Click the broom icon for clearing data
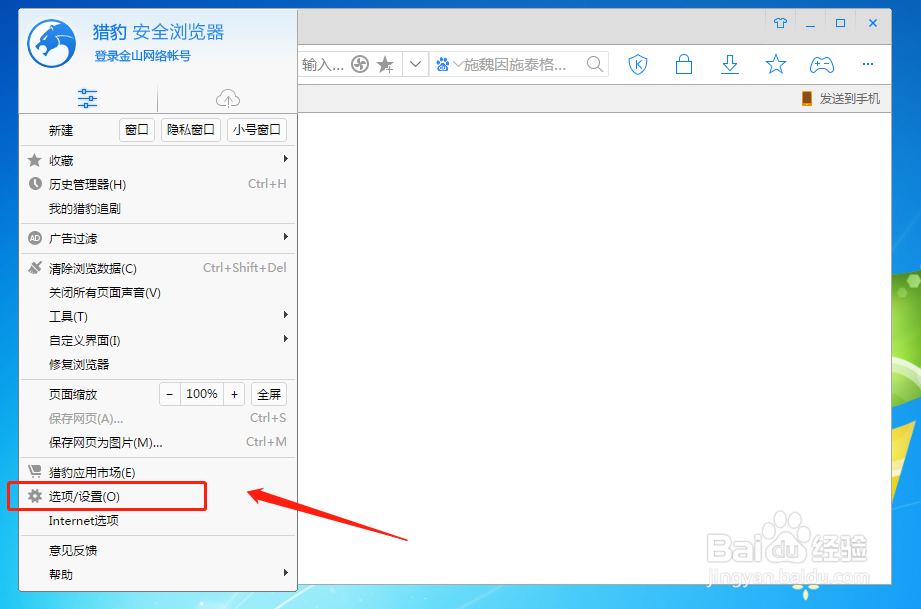 (x=35, y=268)
